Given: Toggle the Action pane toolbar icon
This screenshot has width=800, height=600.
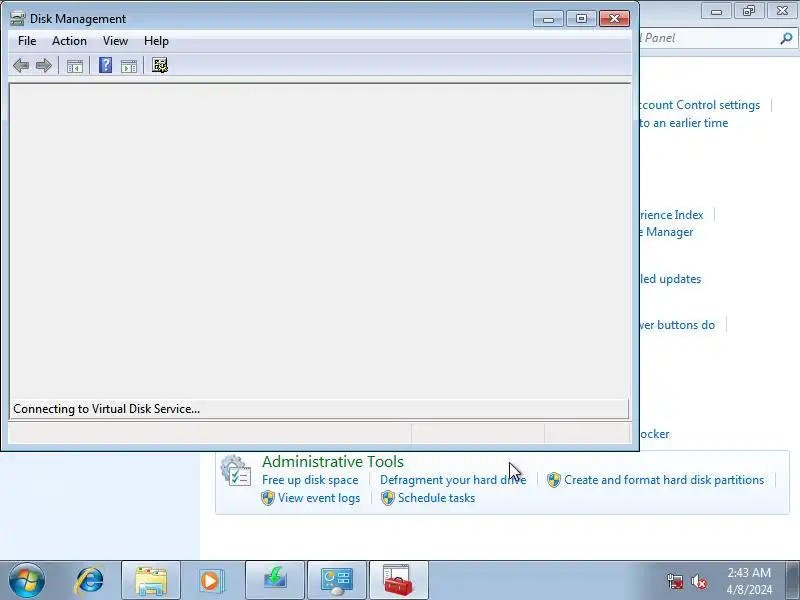Looking at the screenshot, I should click(129, 66).
